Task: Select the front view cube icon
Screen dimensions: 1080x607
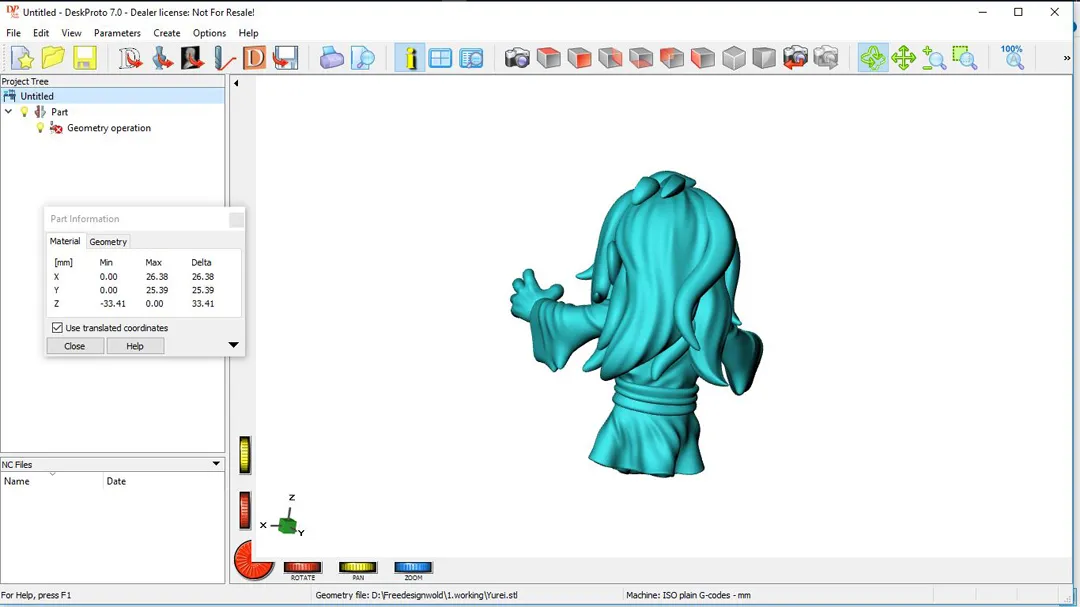Action: tap(580, 59)
